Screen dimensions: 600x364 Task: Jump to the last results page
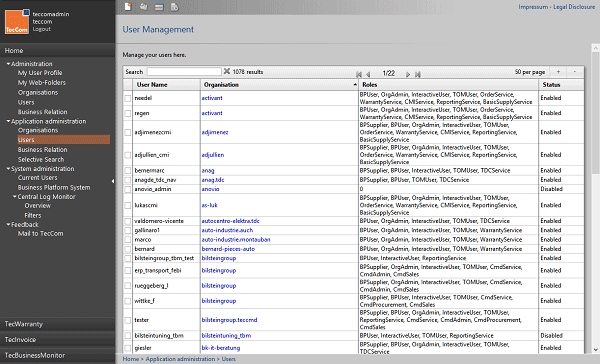[417, 74]
